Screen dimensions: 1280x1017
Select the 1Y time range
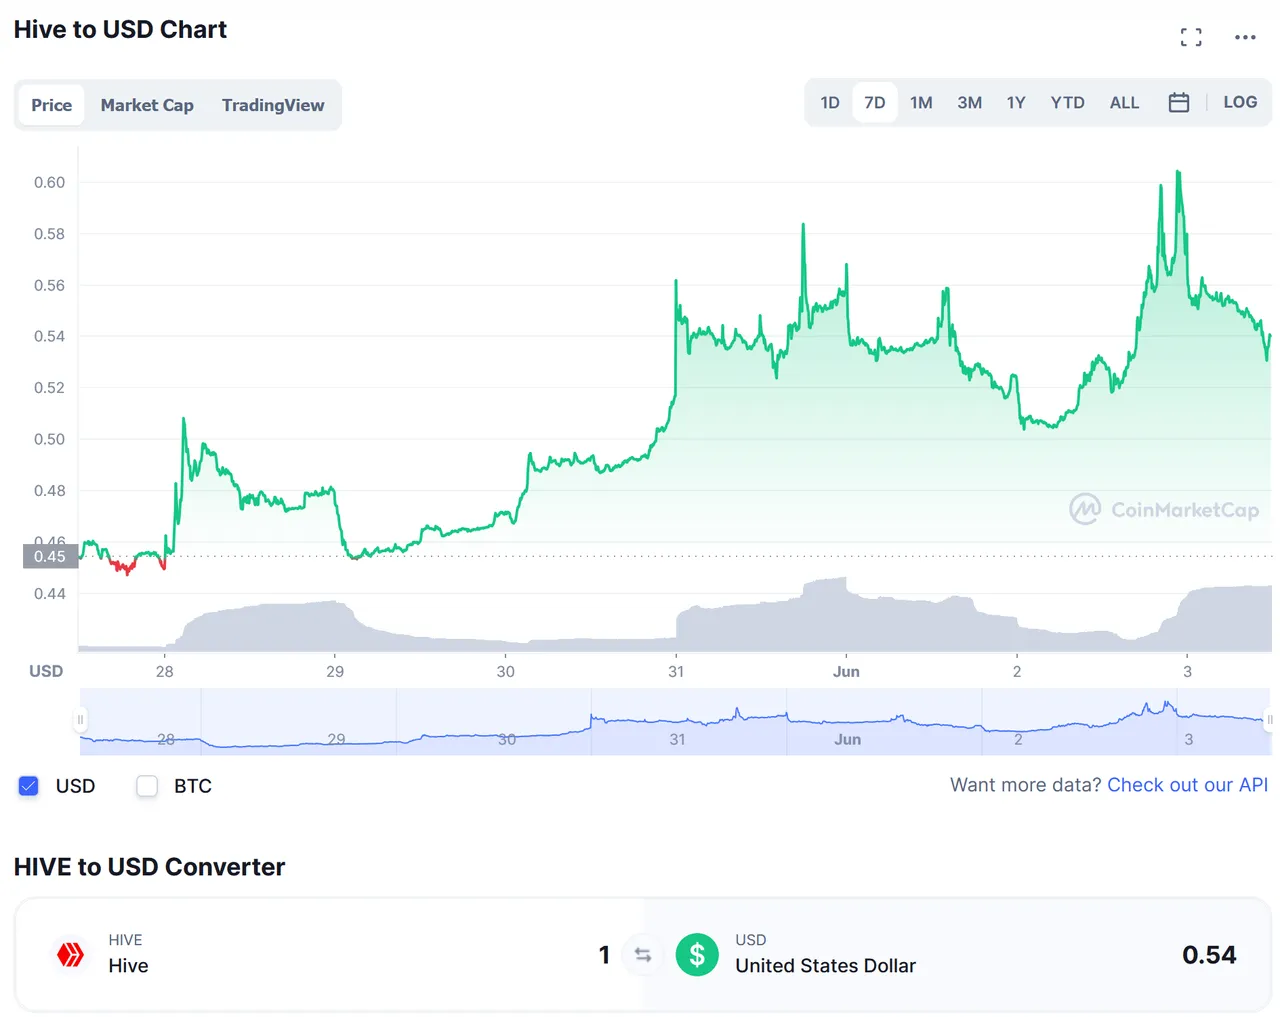(x=1016, y=103)
